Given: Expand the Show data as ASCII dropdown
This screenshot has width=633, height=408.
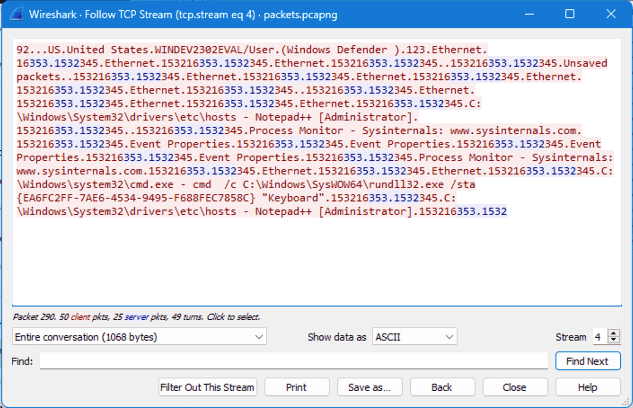Looking at the screenshot, I should coord(414,337).
